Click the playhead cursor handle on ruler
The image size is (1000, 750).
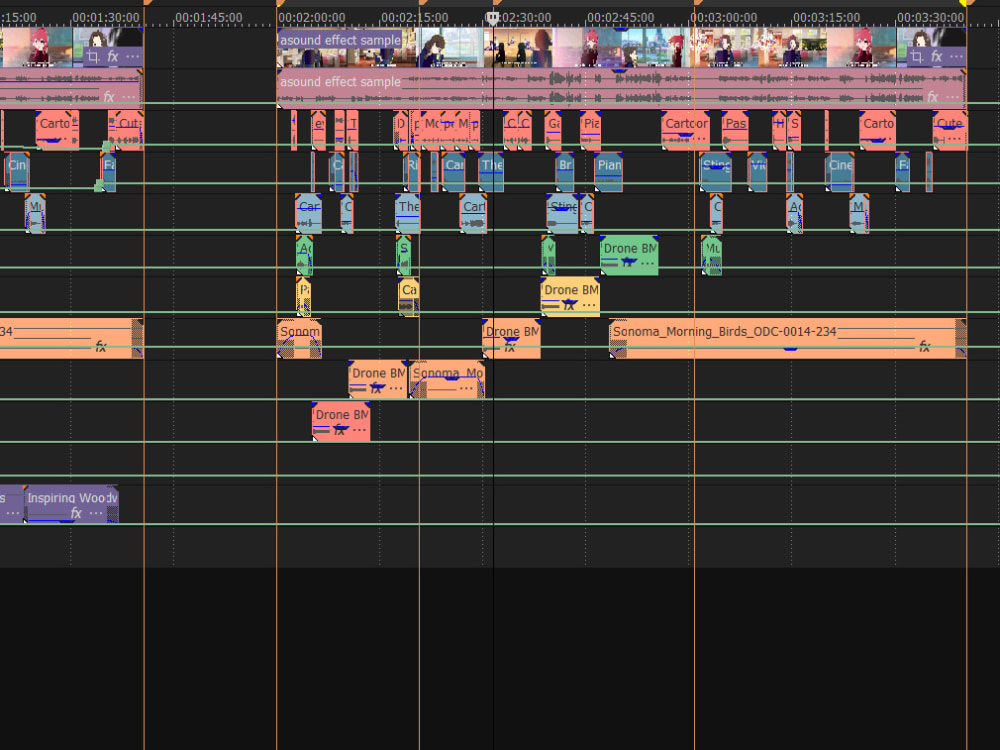pyautogui.click(x=492, y=18)
